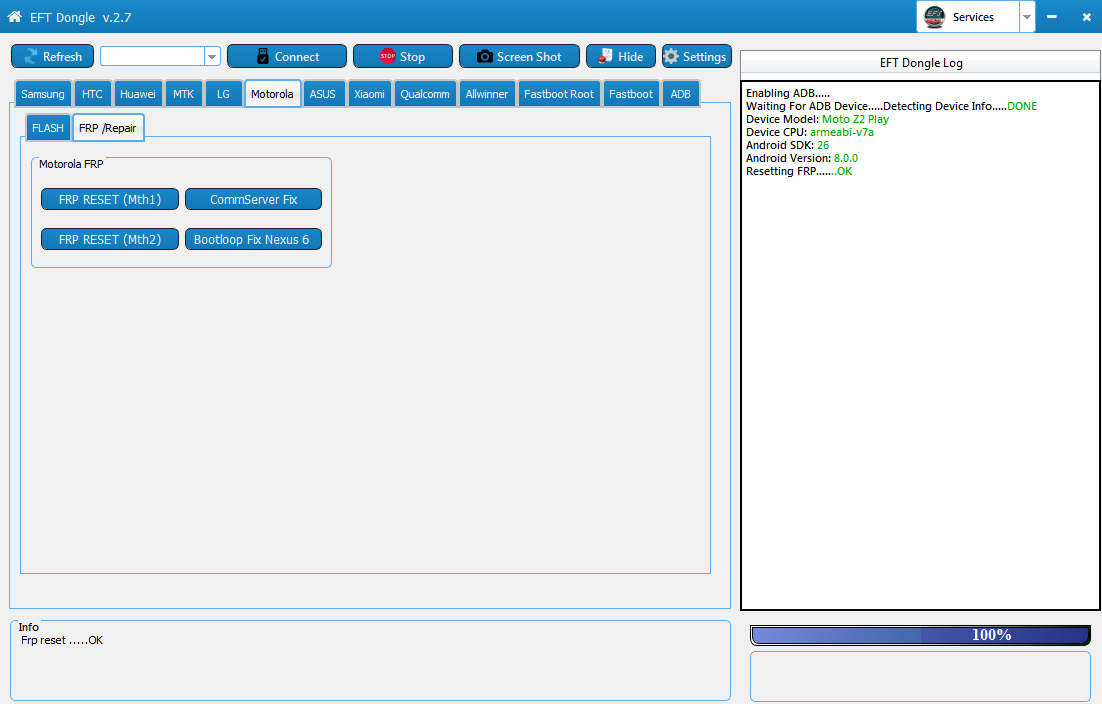
Task: Switch to the Xiaomi tab
Action: (x=369, y=93)
